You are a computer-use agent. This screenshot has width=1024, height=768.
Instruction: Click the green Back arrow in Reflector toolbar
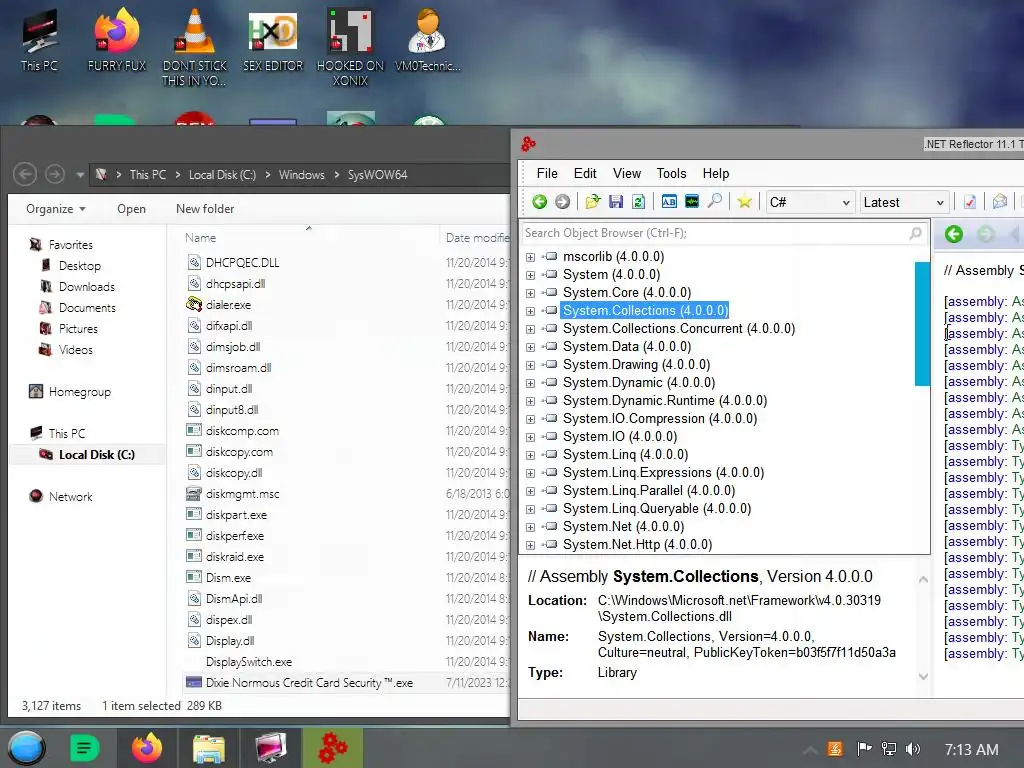click(539, 202)
